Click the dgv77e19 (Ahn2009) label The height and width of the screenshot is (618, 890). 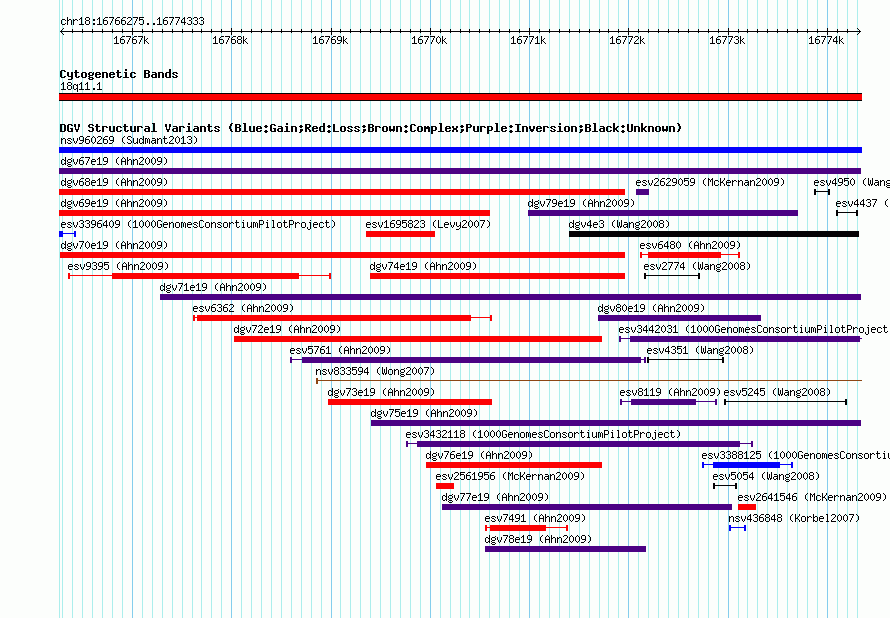[x=496, y=497]
